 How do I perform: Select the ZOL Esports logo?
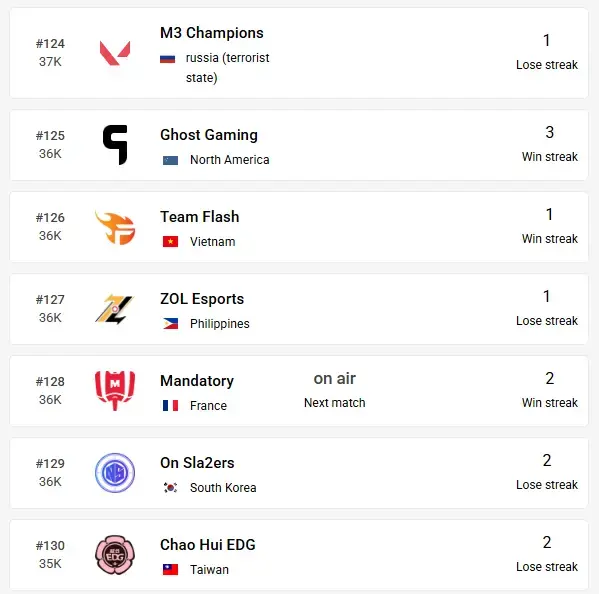tap(114, 309)
